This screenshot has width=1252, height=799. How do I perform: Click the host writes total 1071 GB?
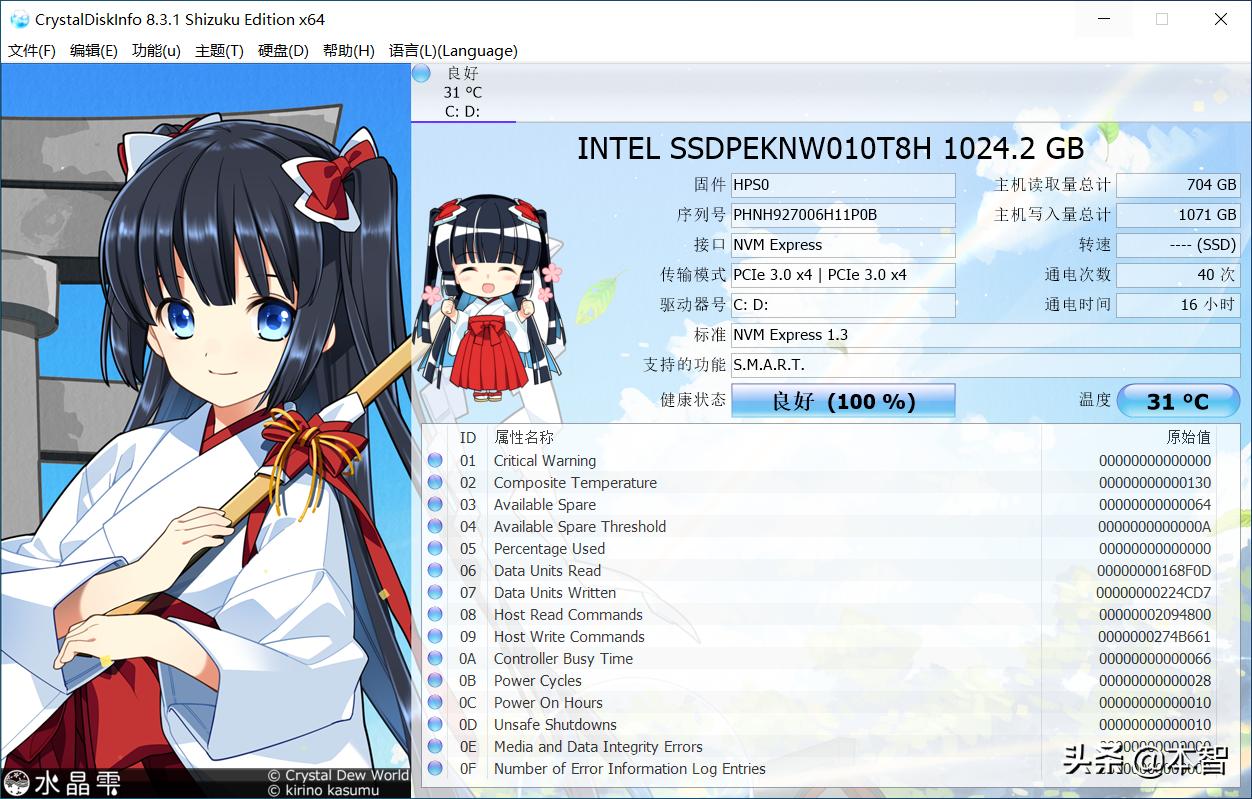1178,215
